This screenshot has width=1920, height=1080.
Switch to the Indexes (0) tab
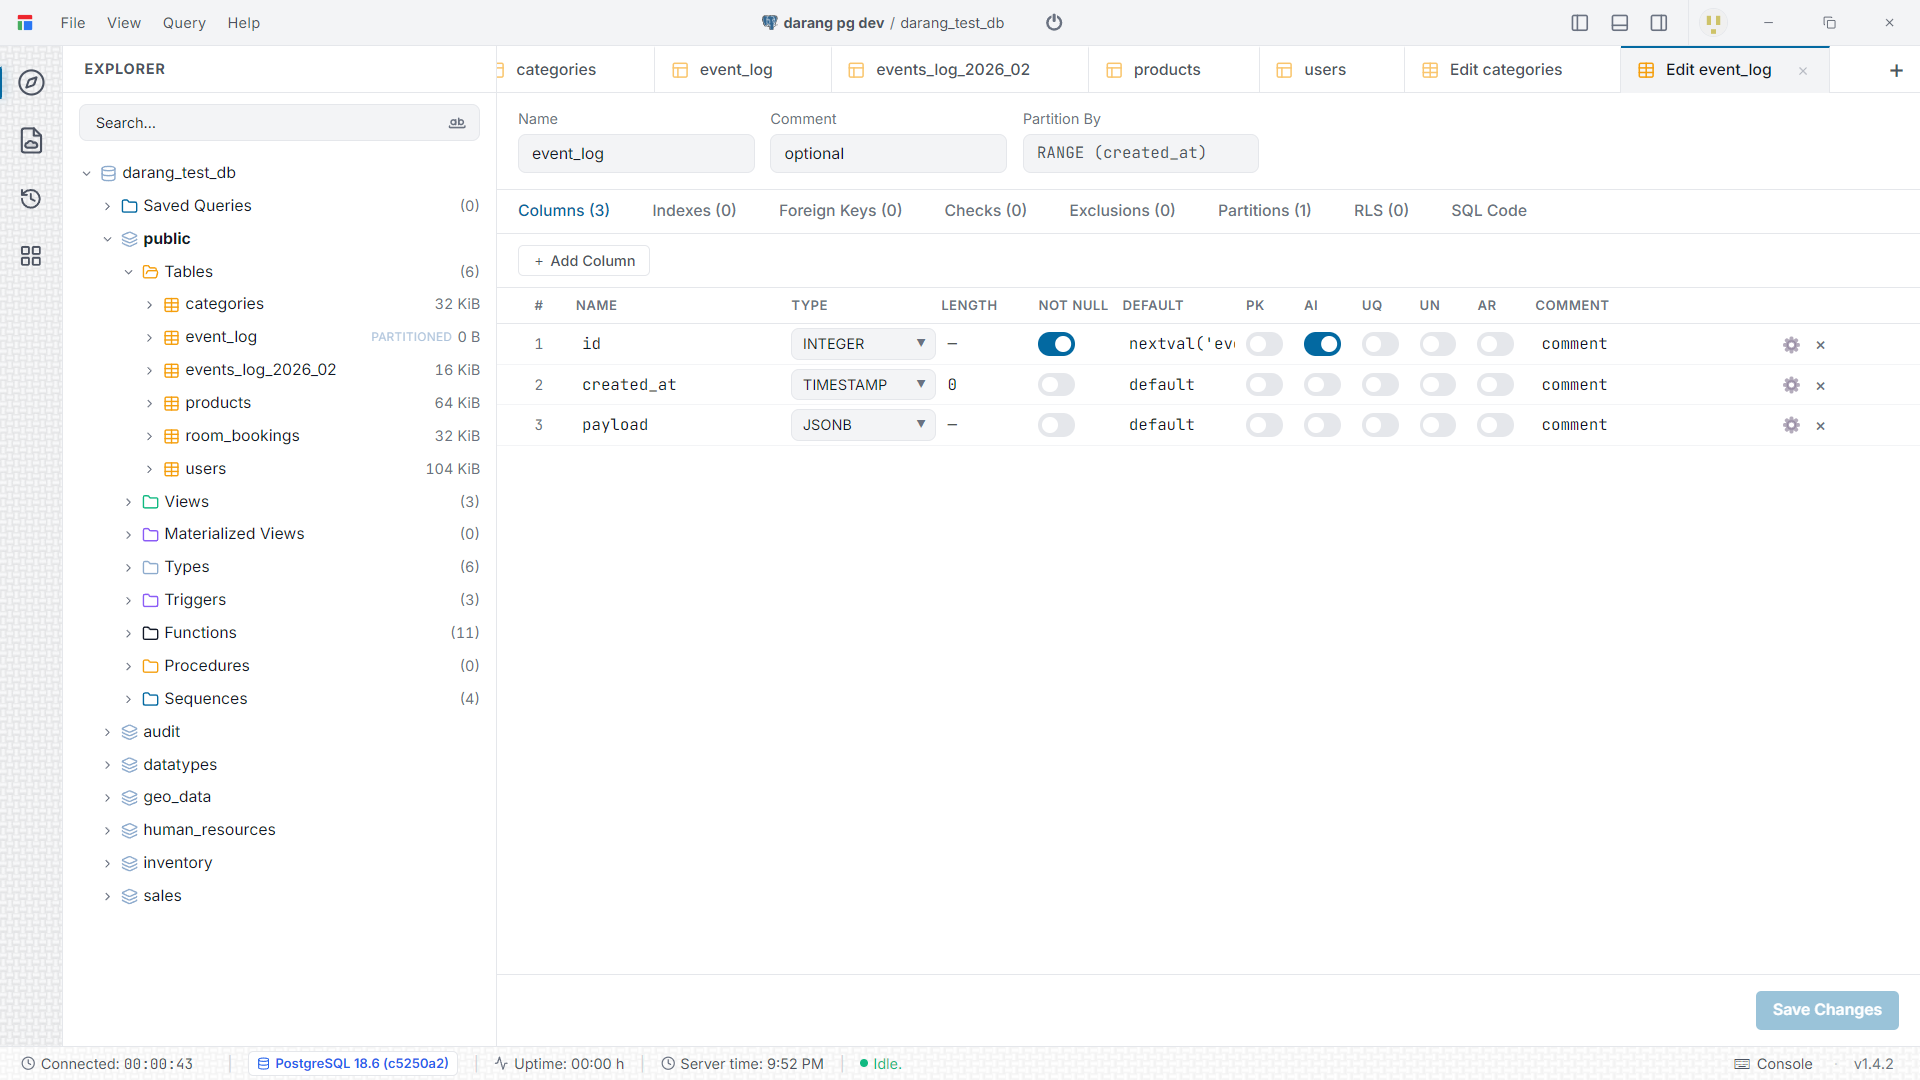click(694, 211)
